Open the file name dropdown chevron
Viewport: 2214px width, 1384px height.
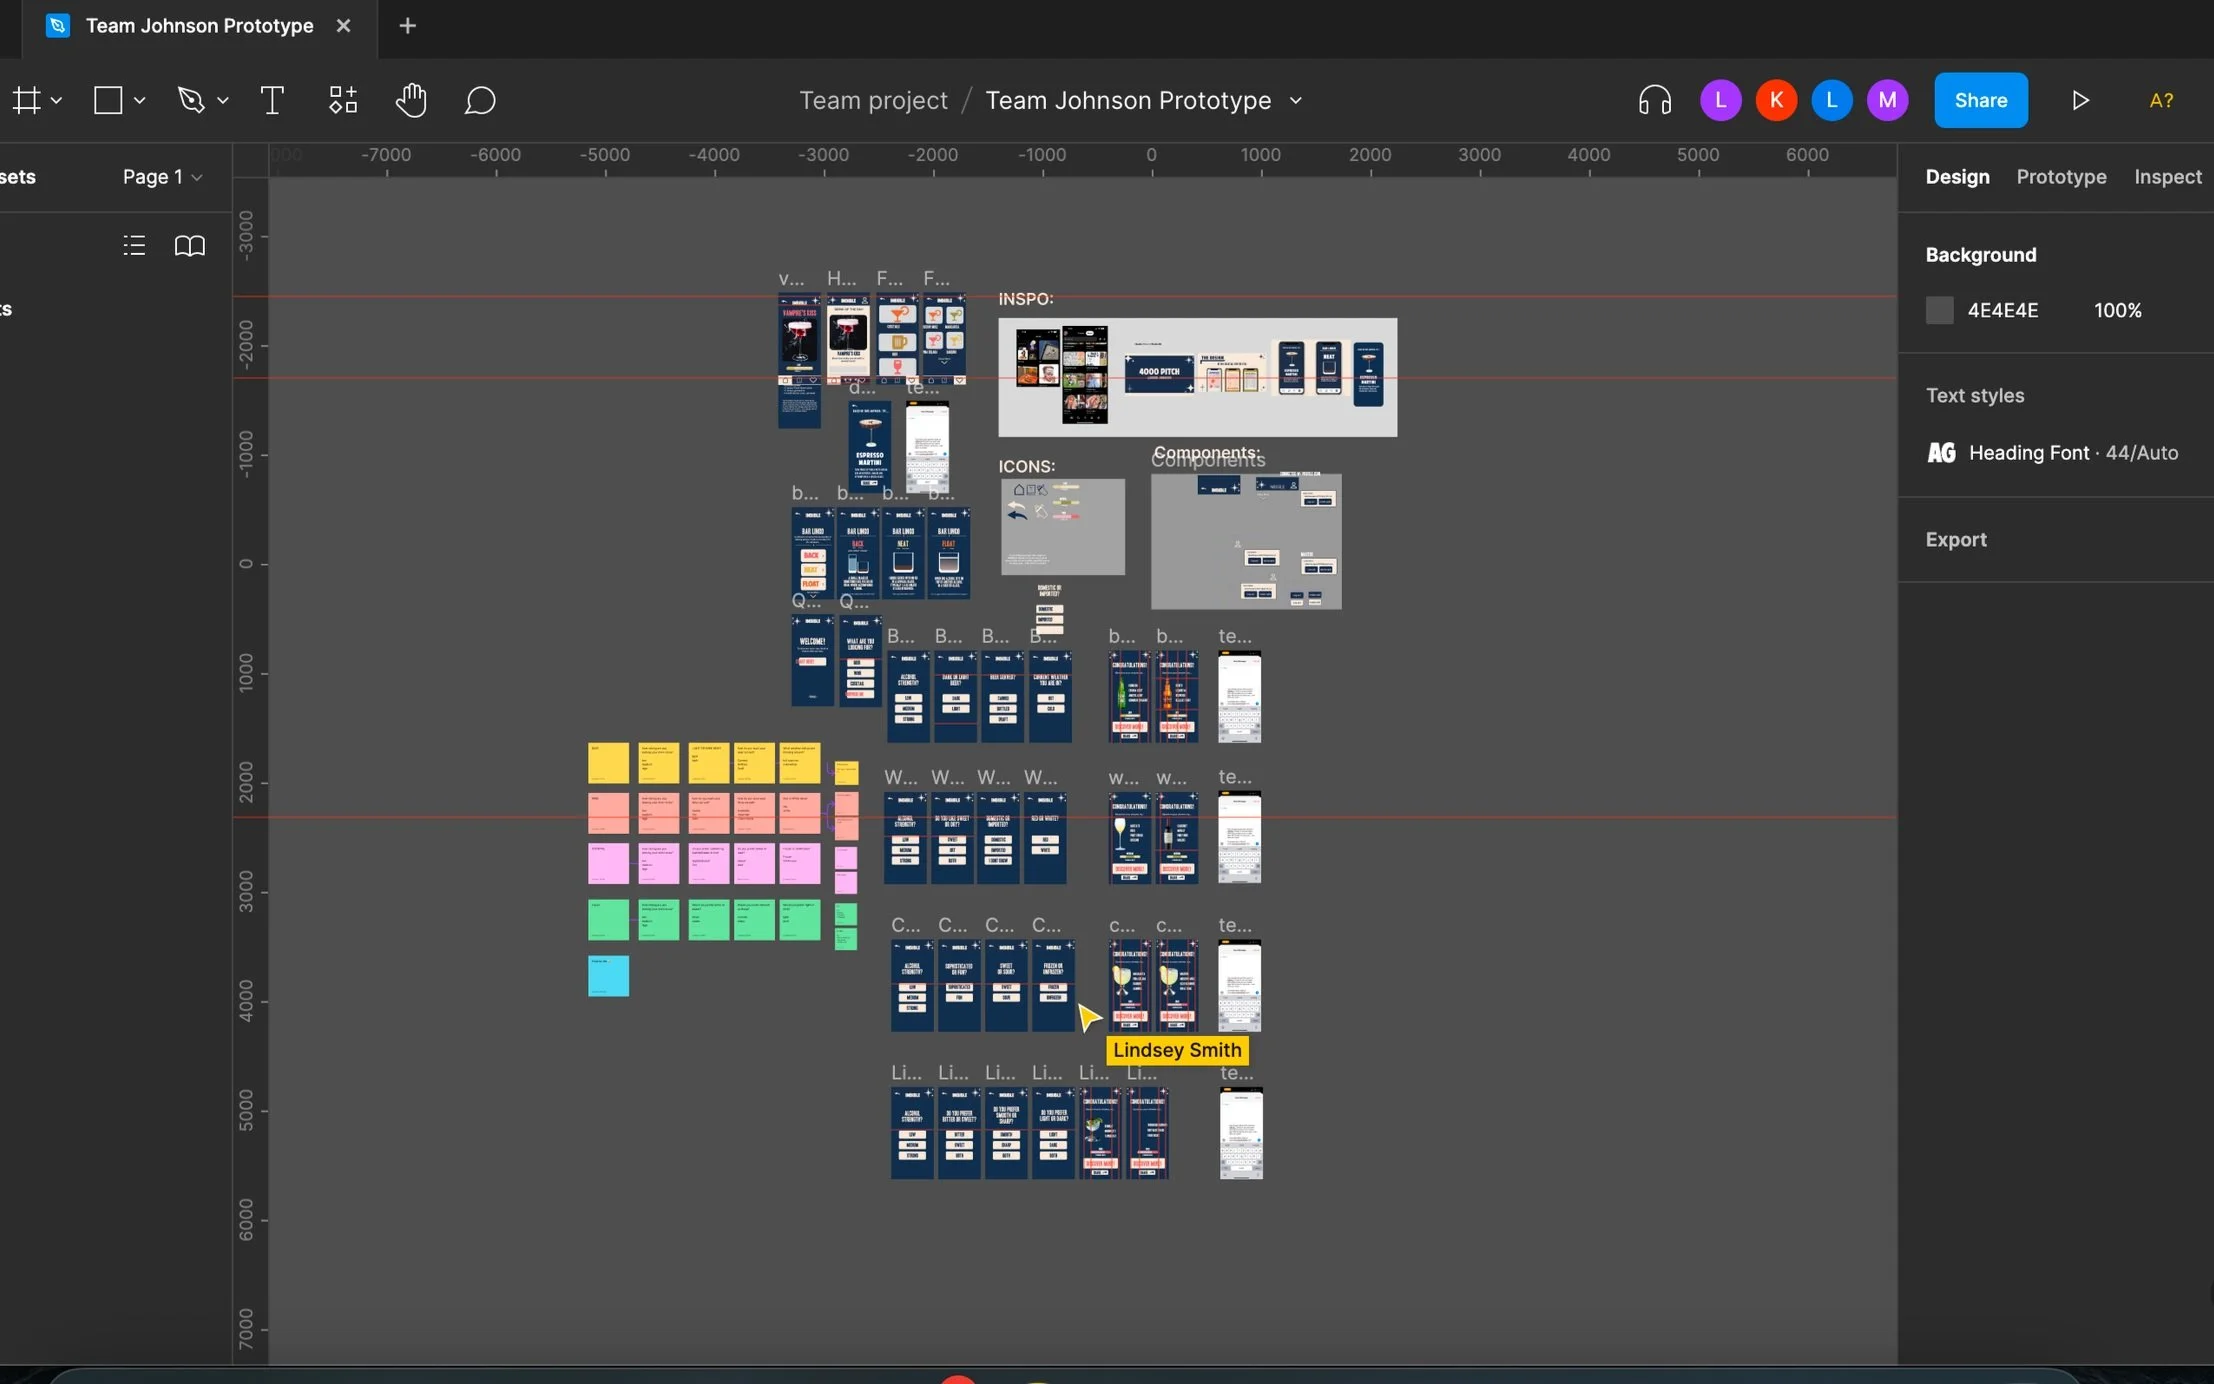point(1296,100)
